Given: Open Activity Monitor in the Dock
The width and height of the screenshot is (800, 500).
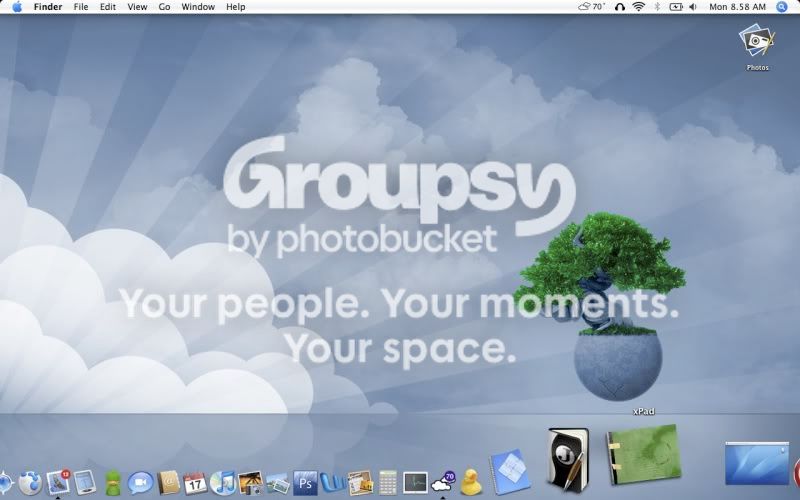Looking at the screenshot, I should coord(415,483).
